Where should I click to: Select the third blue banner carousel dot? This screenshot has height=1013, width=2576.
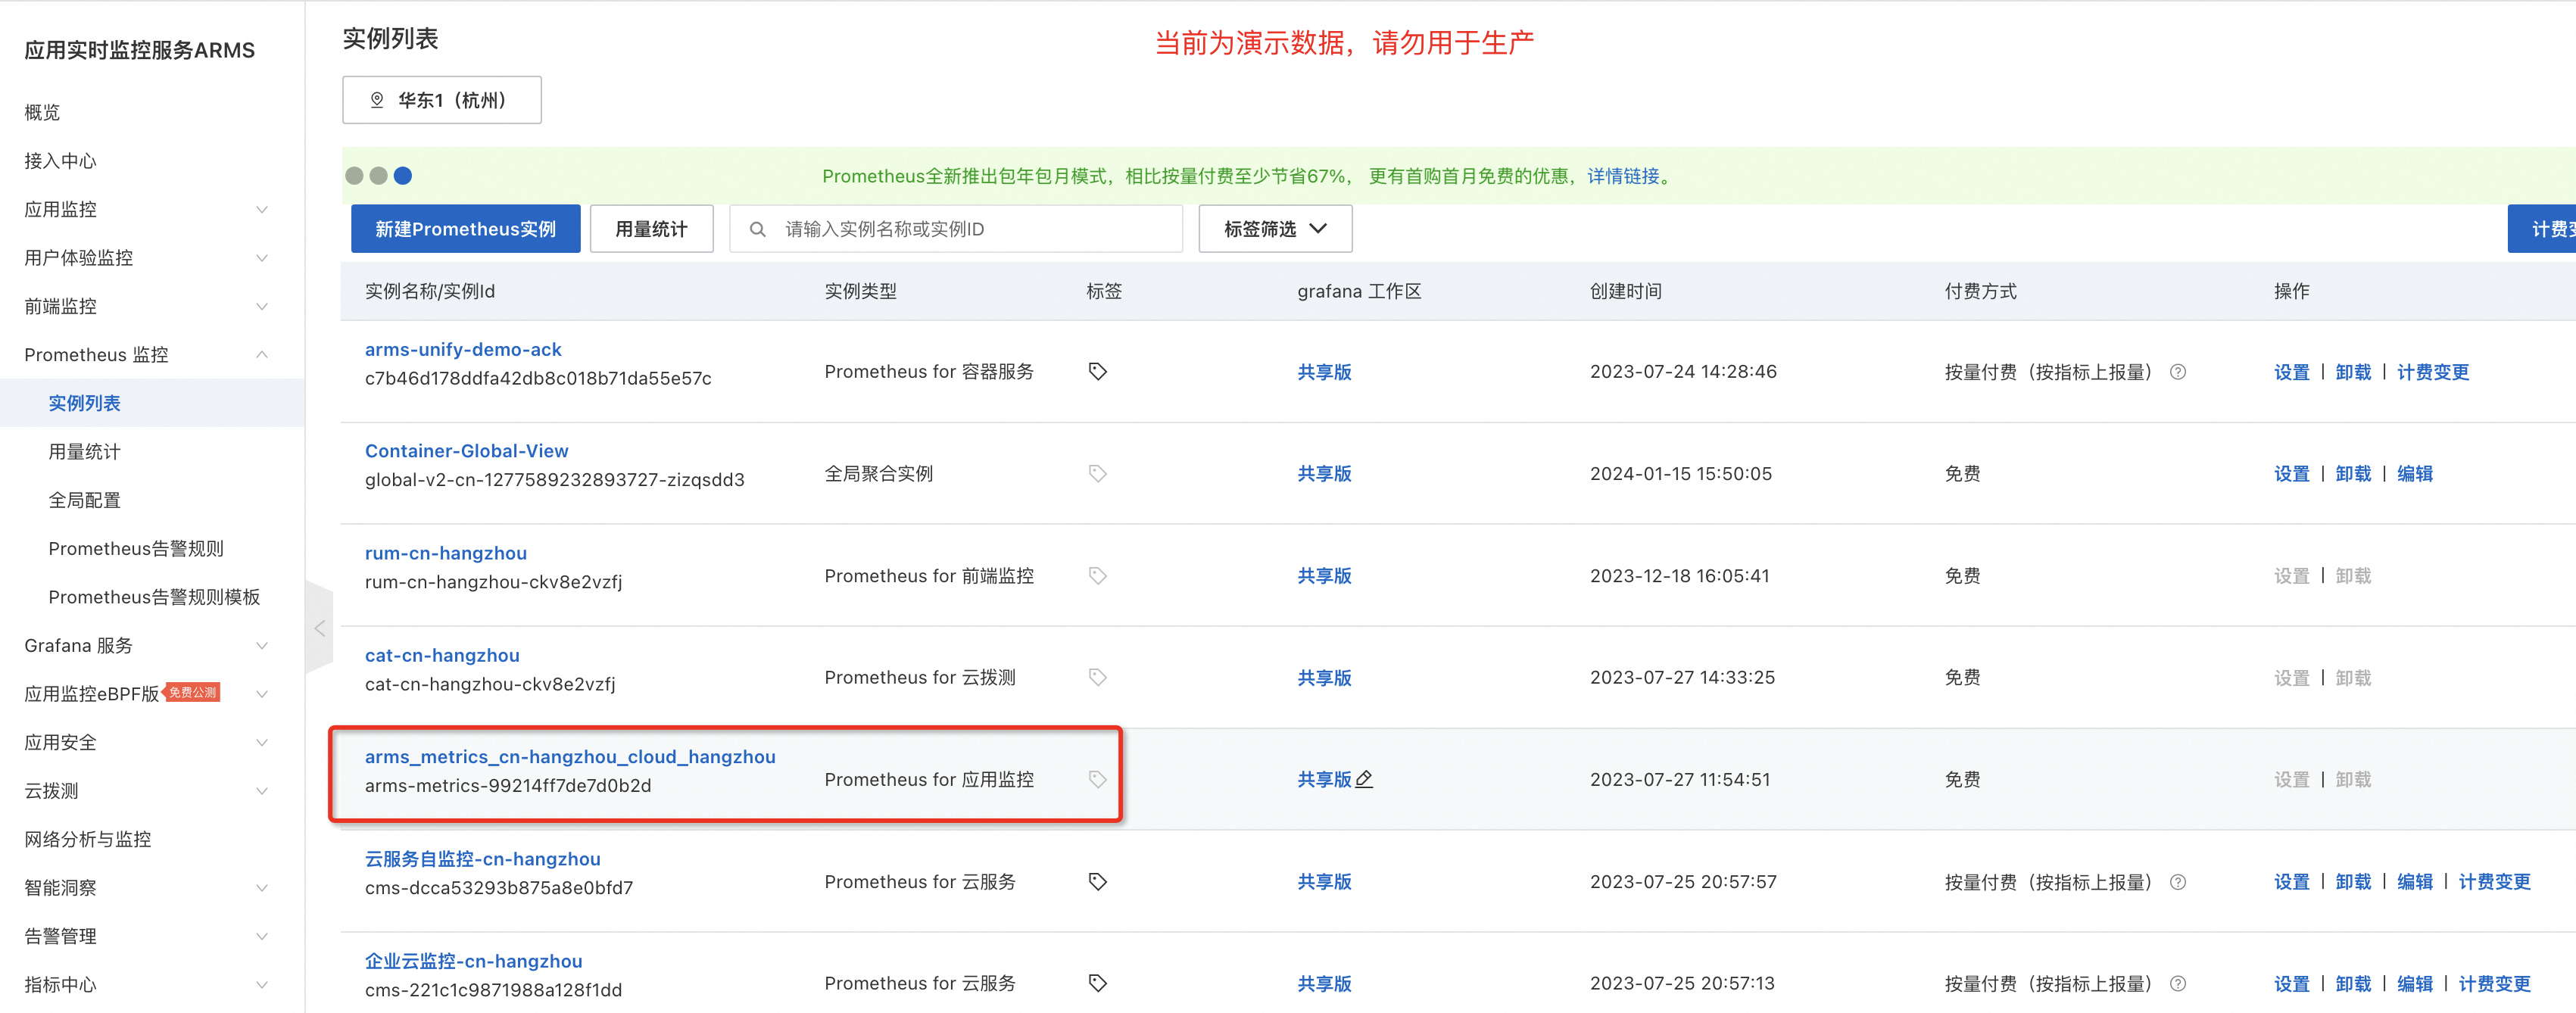tap(403, 176)
